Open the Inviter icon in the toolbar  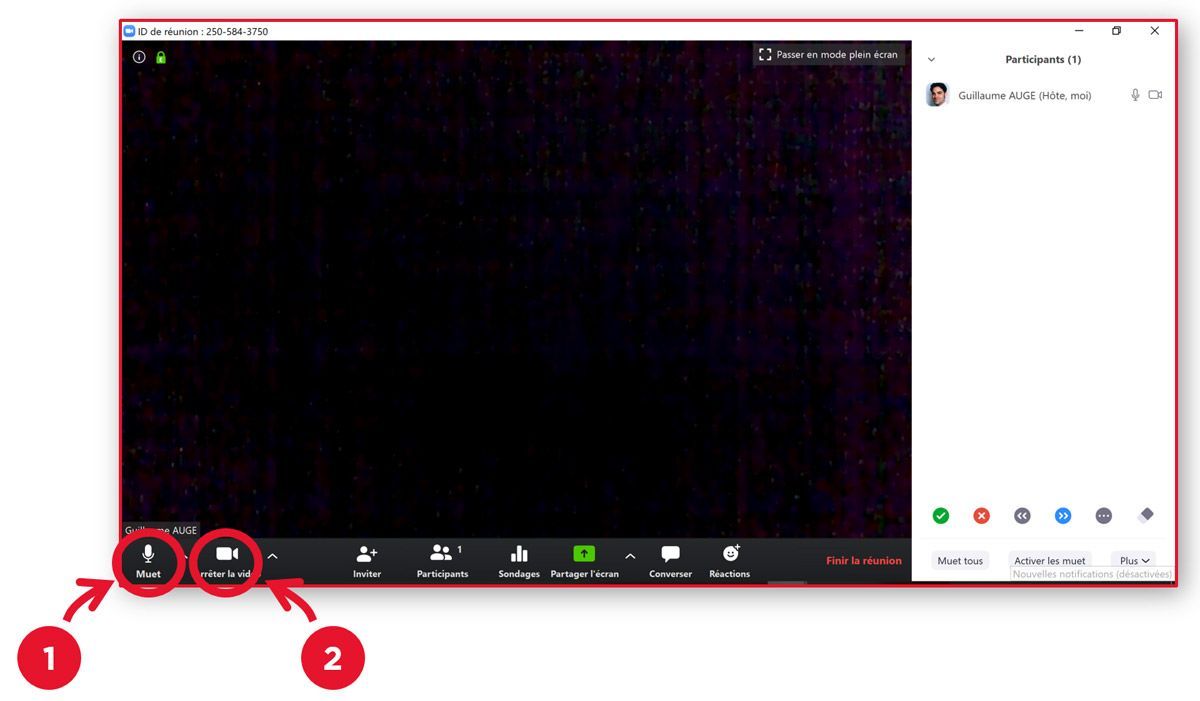coord(367,554)
